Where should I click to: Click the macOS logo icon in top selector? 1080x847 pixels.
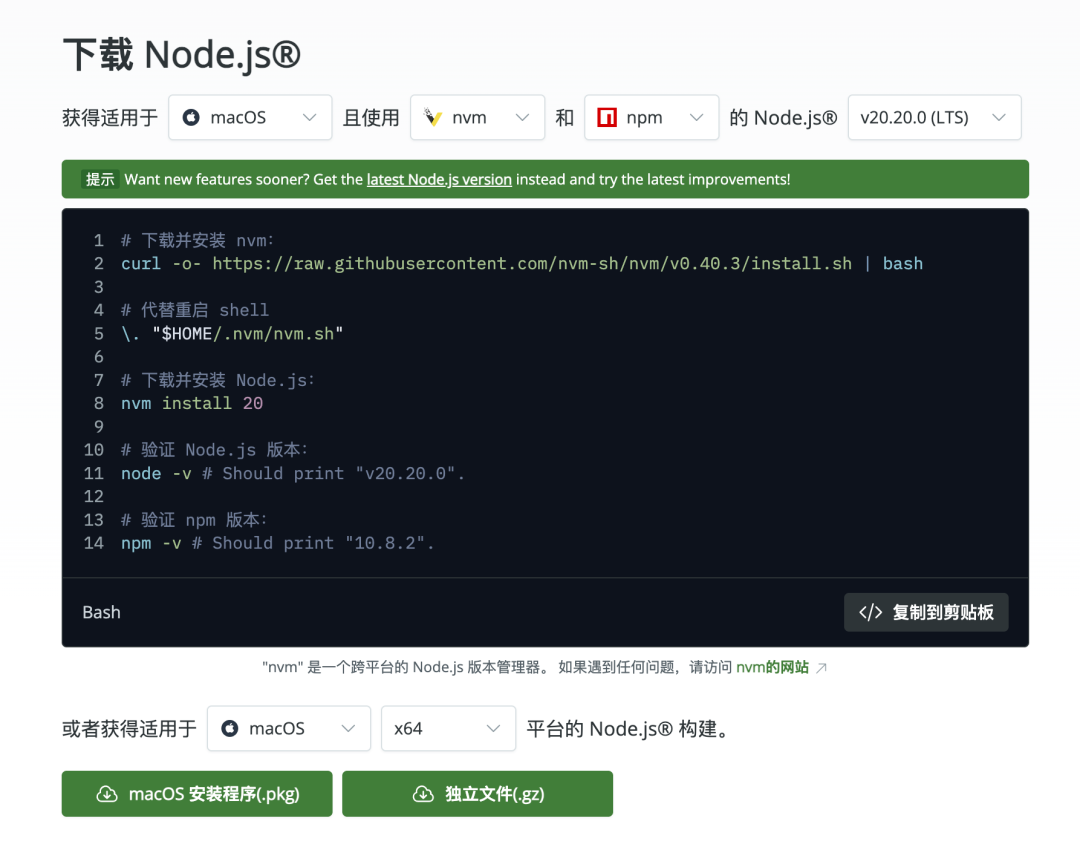tap(190, 118)
